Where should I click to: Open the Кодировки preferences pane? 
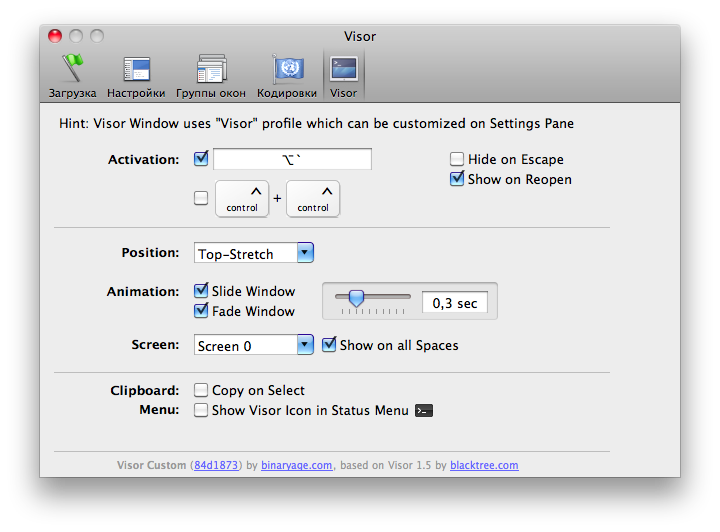[287, 76]
